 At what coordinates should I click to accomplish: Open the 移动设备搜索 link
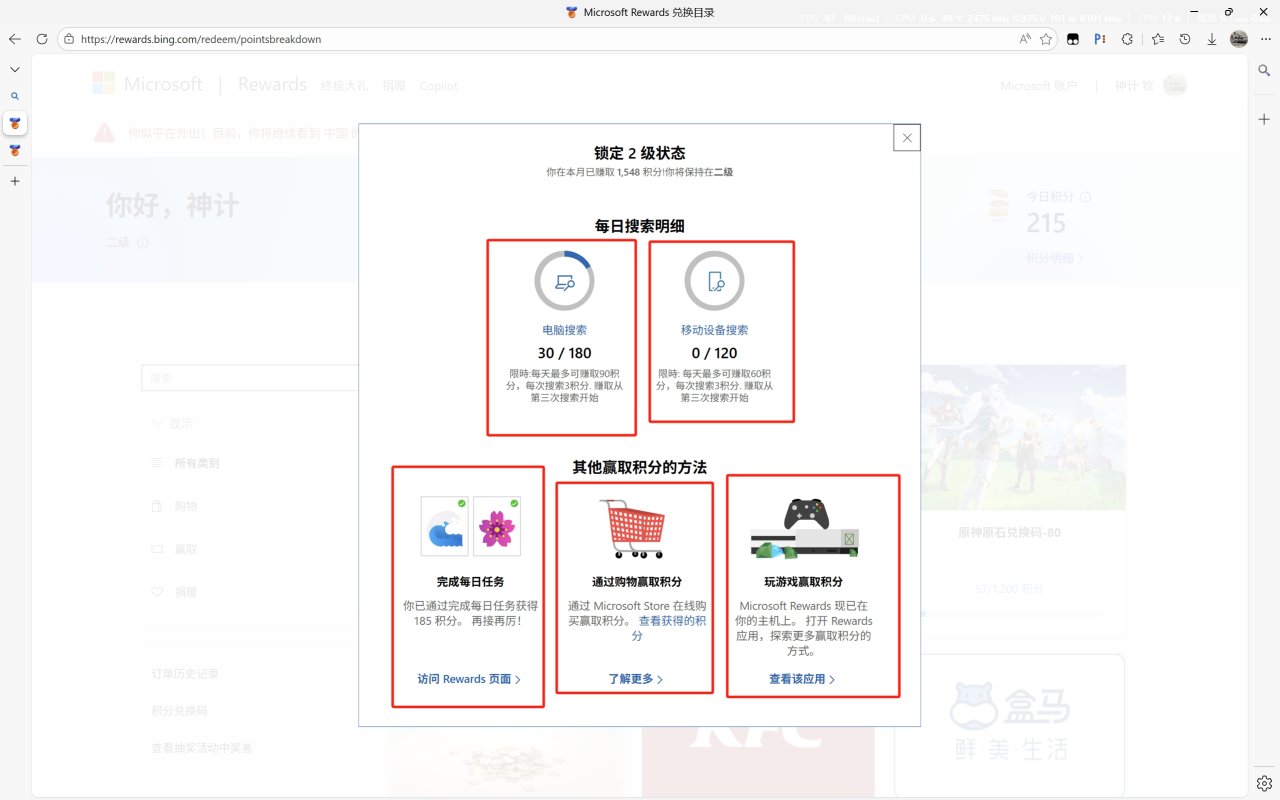click(714, 330)
